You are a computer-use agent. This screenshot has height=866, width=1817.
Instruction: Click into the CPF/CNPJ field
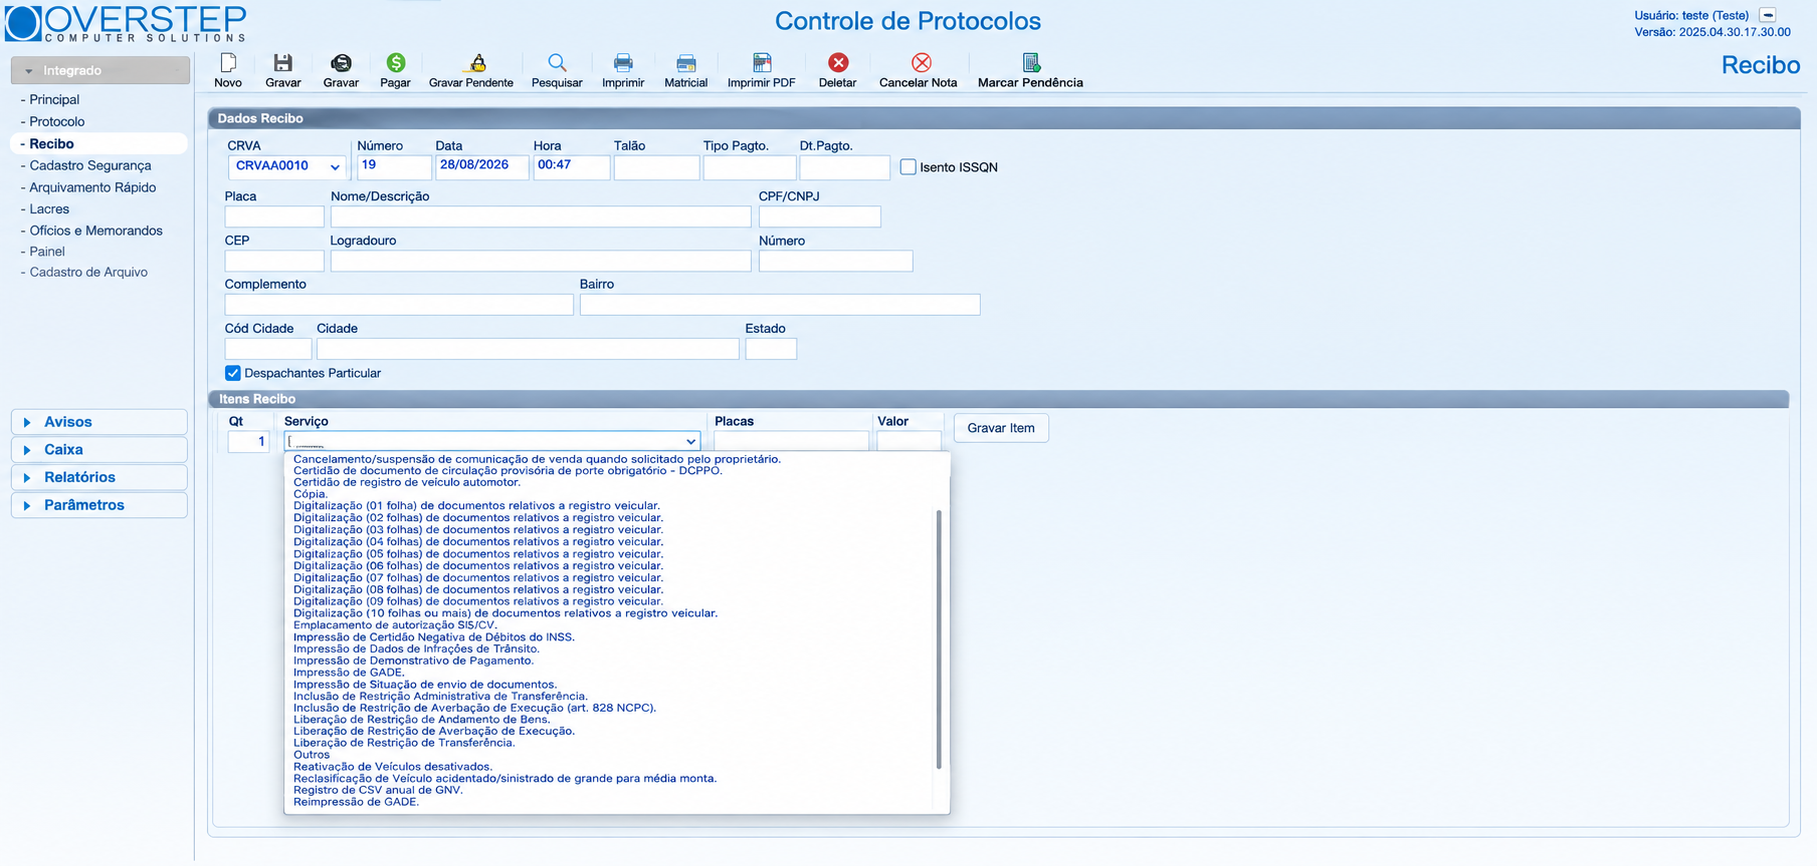point(820,217)
